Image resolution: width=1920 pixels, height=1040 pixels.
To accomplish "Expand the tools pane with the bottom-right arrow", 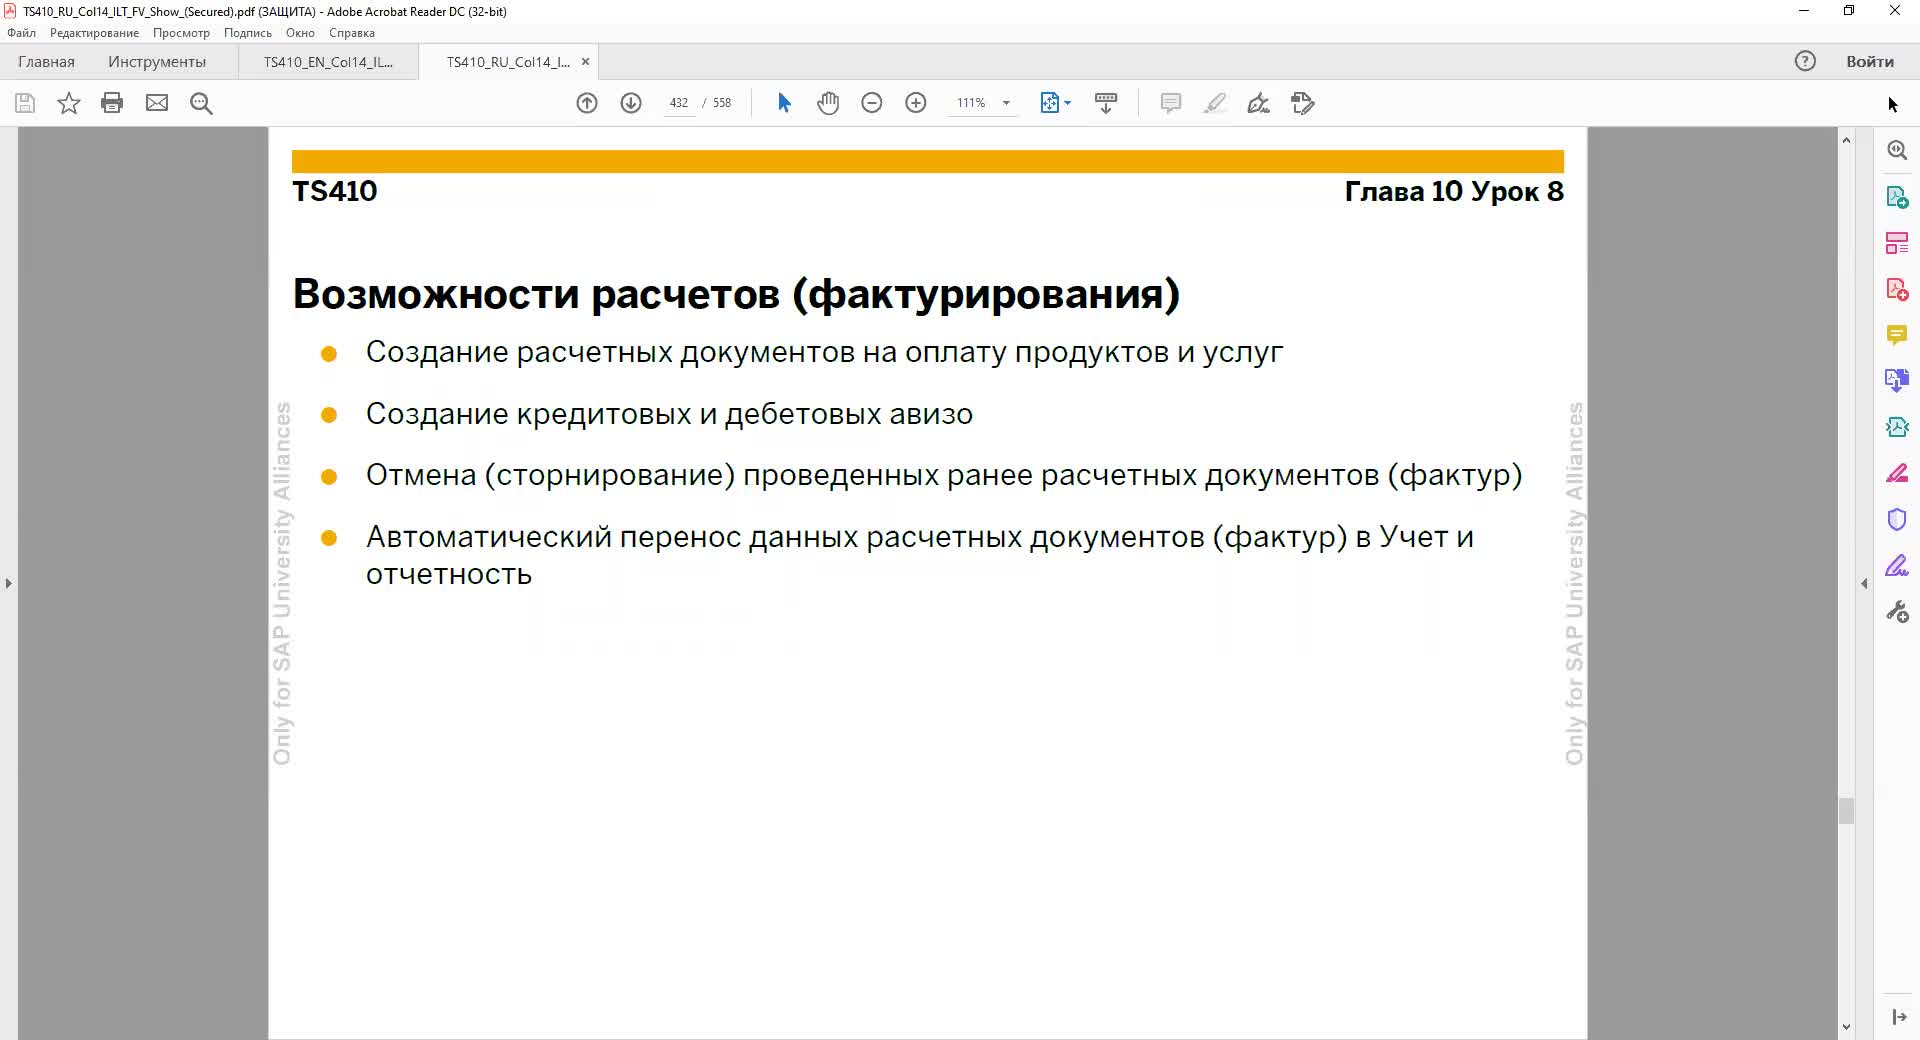I will (x=1898, y=1017).
